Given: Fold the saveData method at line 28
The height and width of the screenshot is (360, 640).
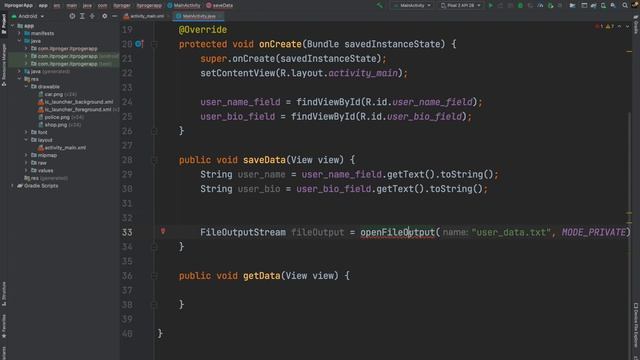Looking at the screenshot, I should 154,160.
